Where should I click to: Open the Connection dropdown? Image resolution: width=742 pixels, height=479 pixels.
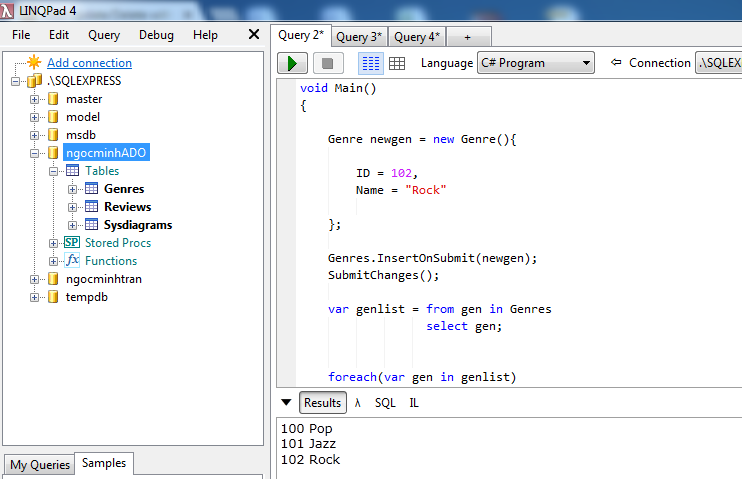coord(718,62)
